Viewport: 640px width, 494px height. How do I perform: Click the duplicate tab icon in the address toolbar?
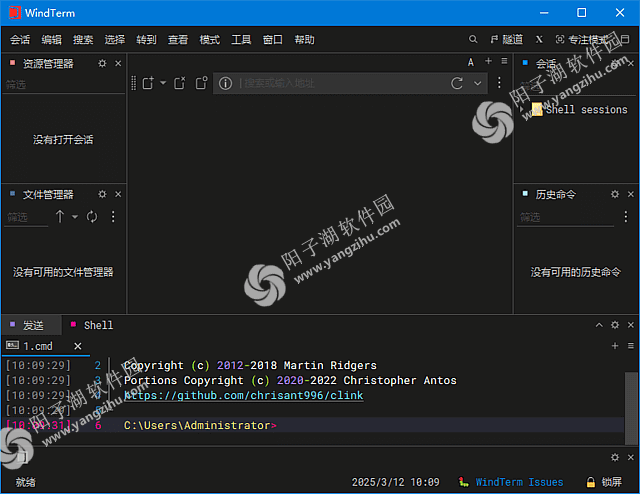tap(201, 83)
